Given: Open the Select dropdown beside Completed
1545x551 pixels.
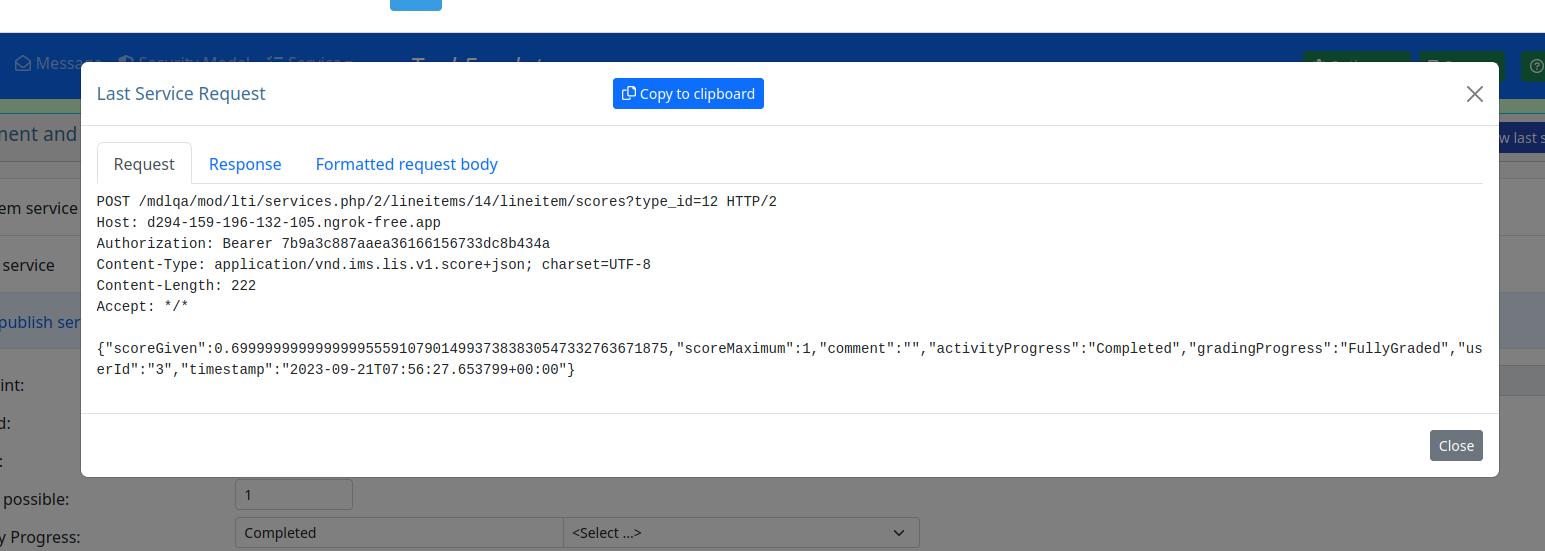Looking at the screenshot, I should [x=741, y=533].
